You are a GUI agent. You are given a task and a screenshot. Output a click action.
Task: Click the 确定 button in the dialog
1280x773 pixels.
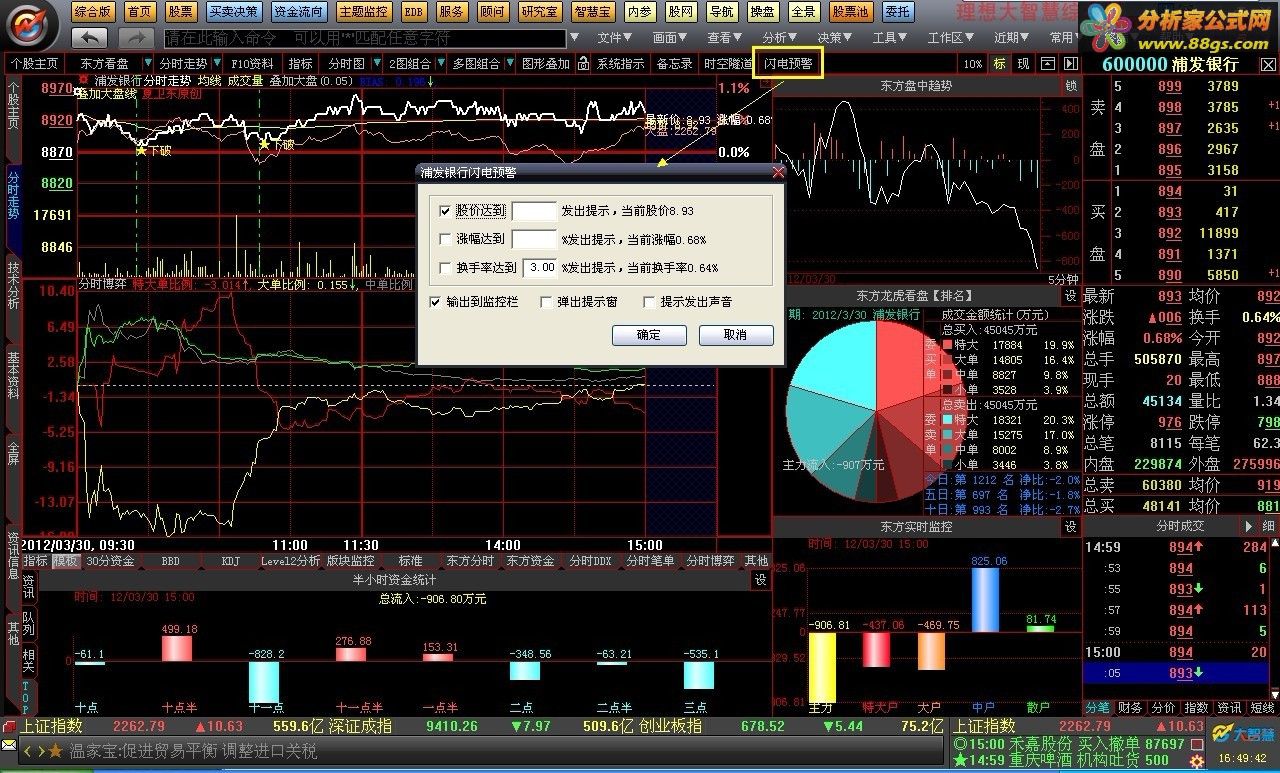(649, 335)
